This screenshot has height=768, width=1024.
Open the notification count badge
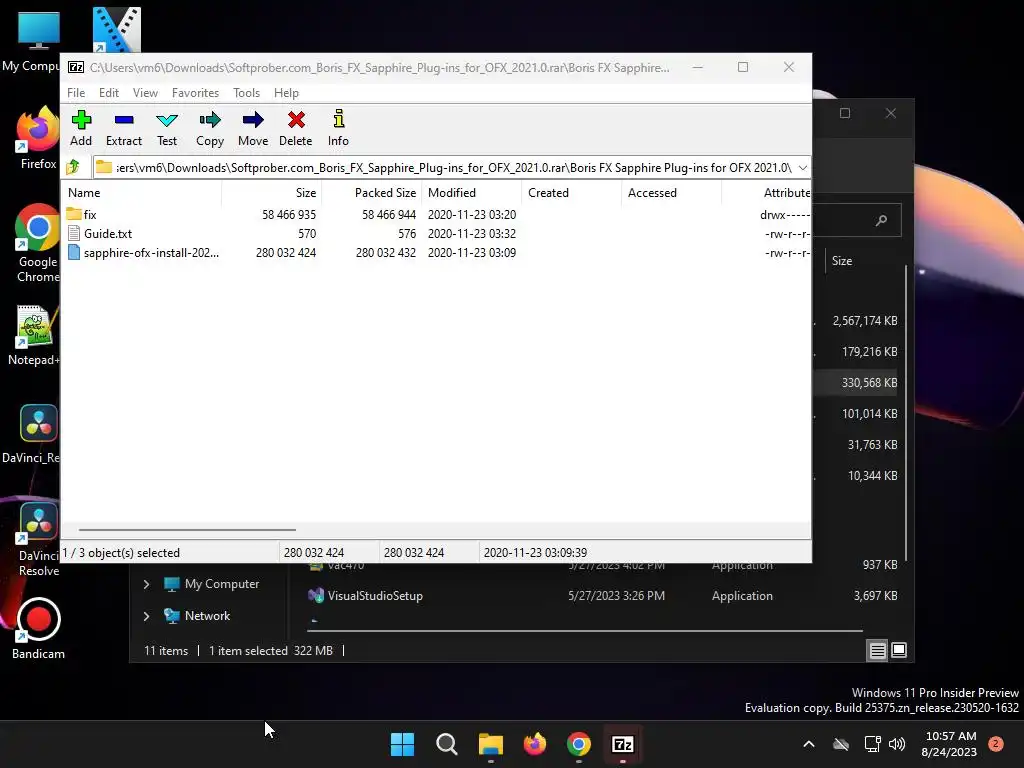(996, 744)
